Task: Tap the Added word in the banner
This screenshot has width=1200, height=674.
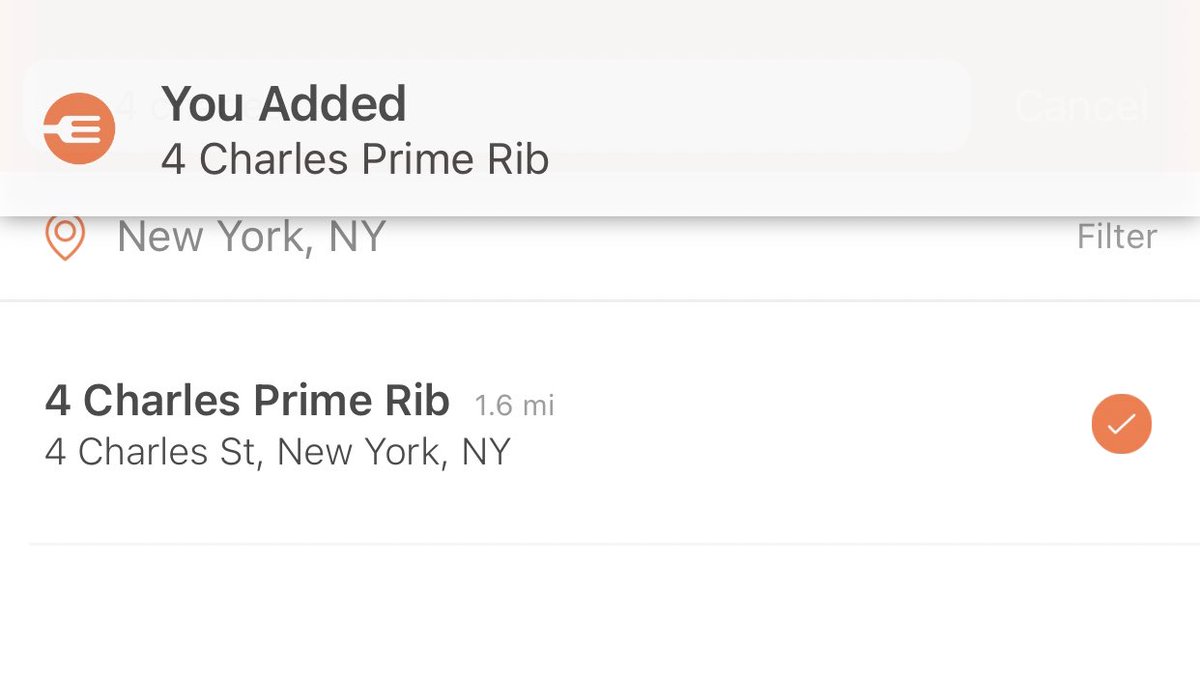Action: (331, 104)
